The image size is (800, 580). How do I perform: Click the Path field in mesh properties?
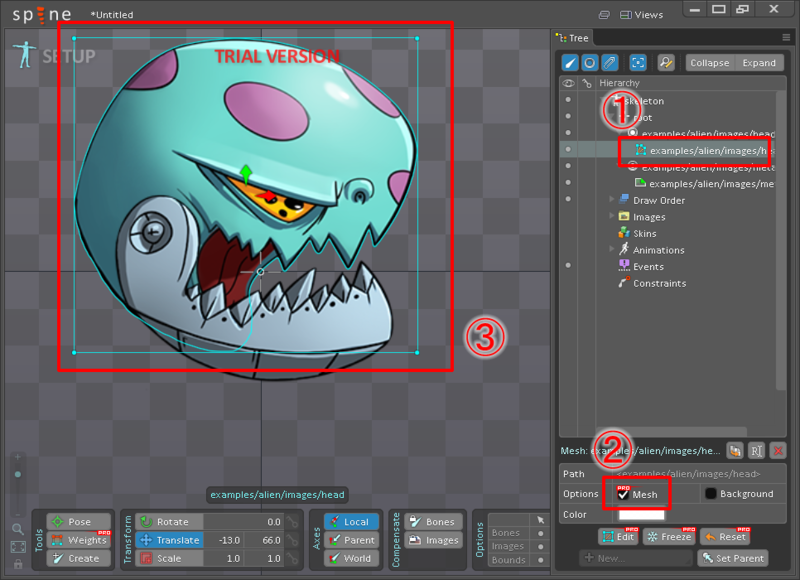[x=699, y=474]
